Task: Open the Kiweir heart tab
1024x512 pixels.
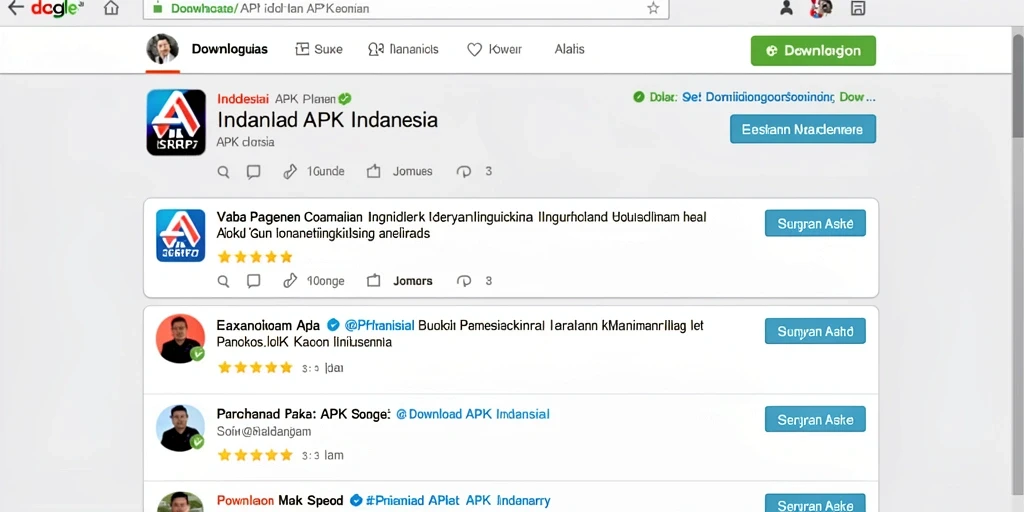Action: (494, 49)
